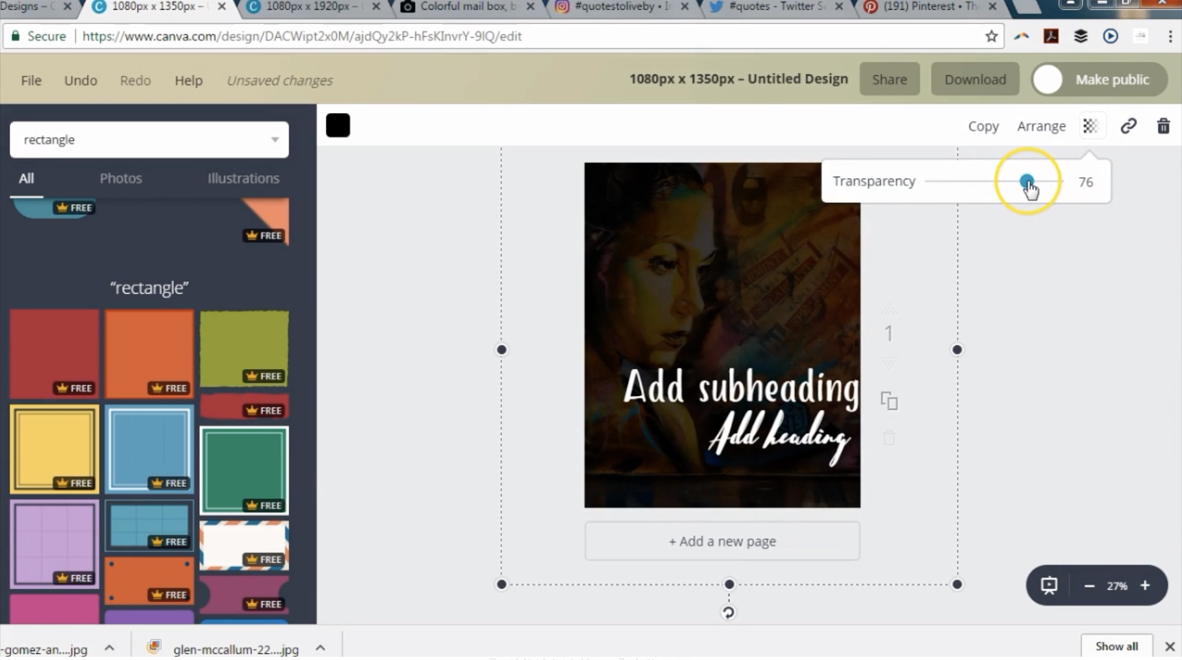The height and width of the screenshot is (660, 1182).
Task: Copy a link to the selected element
Action: click(1128, 126)
